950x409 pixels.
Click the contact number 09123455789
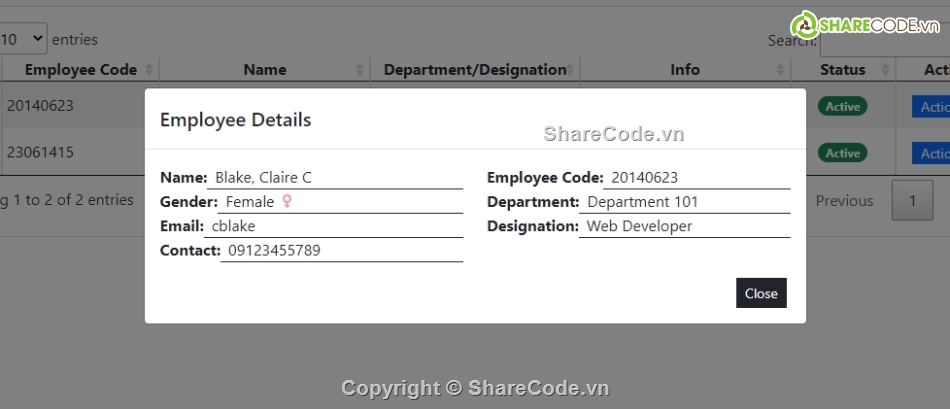tap(274, 250)
